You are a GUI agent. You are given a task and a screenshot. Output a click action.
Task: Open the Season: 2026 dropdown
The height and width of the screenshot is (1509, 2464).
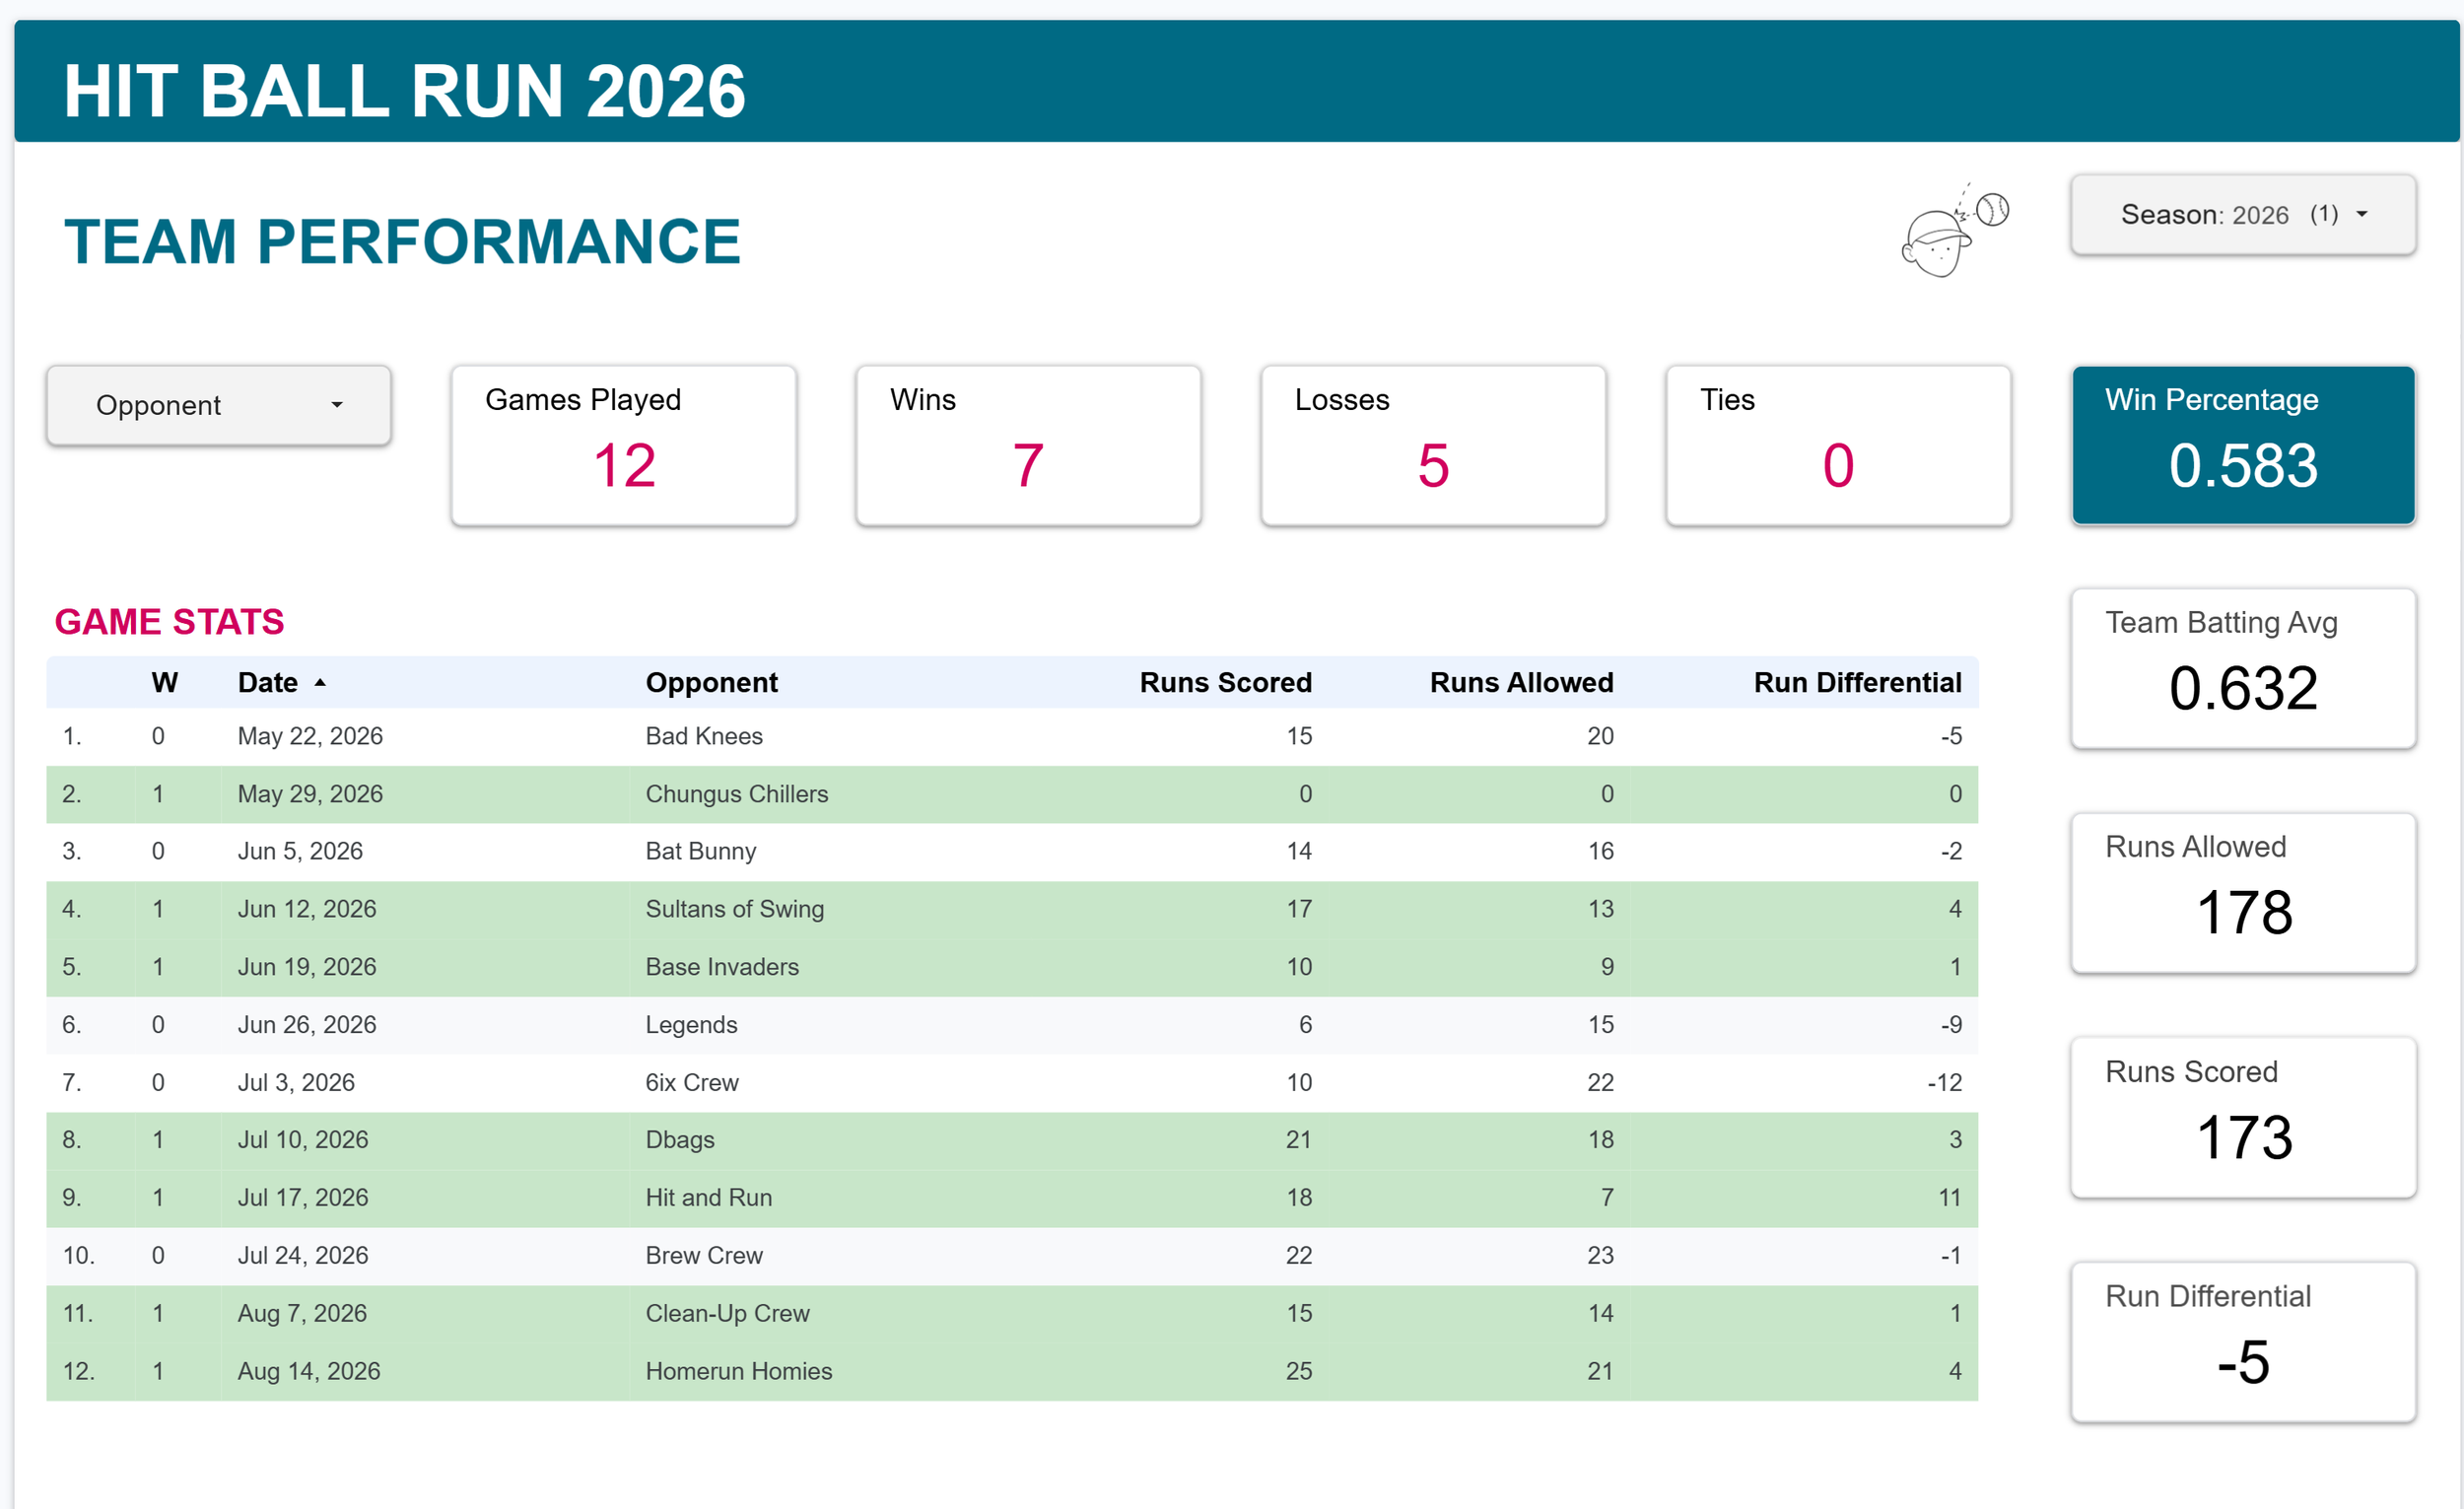tap(2243, 214)
